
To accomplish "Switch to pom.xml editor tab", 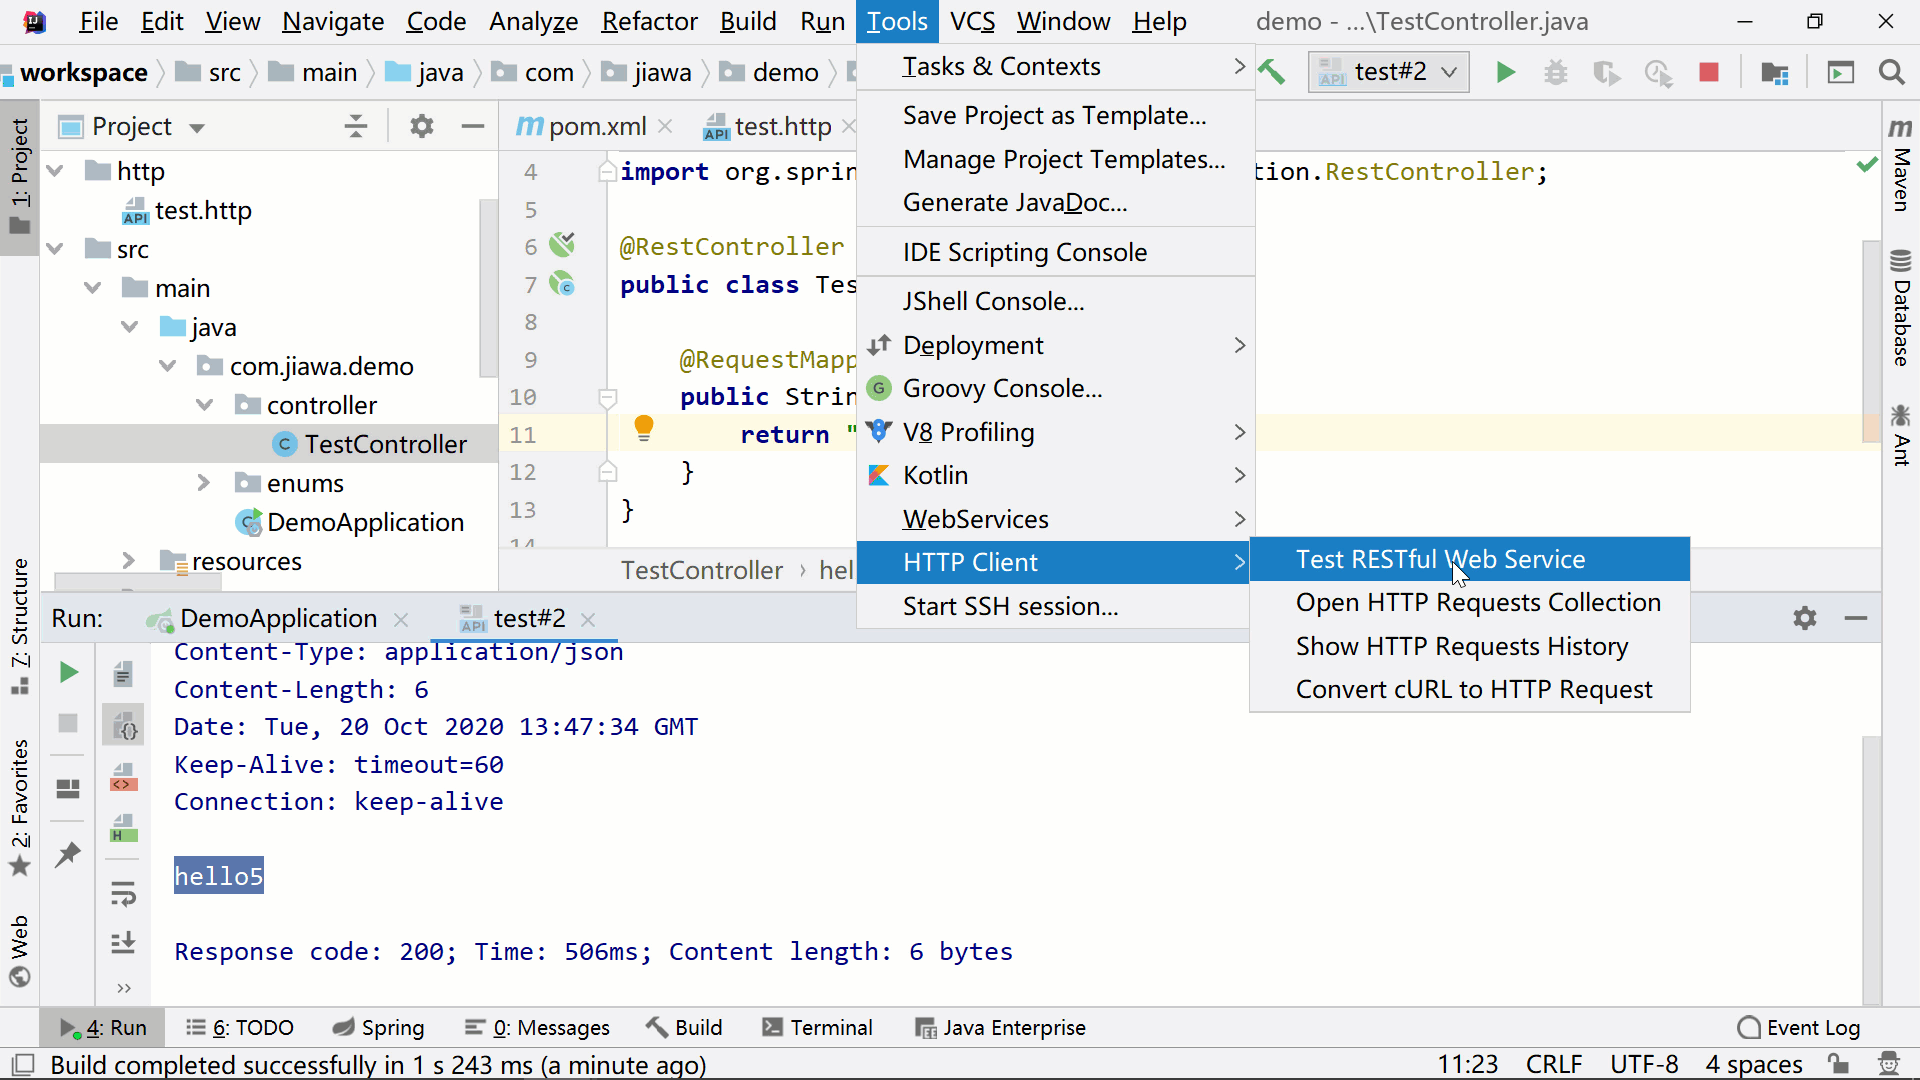I will click(596, 126).
